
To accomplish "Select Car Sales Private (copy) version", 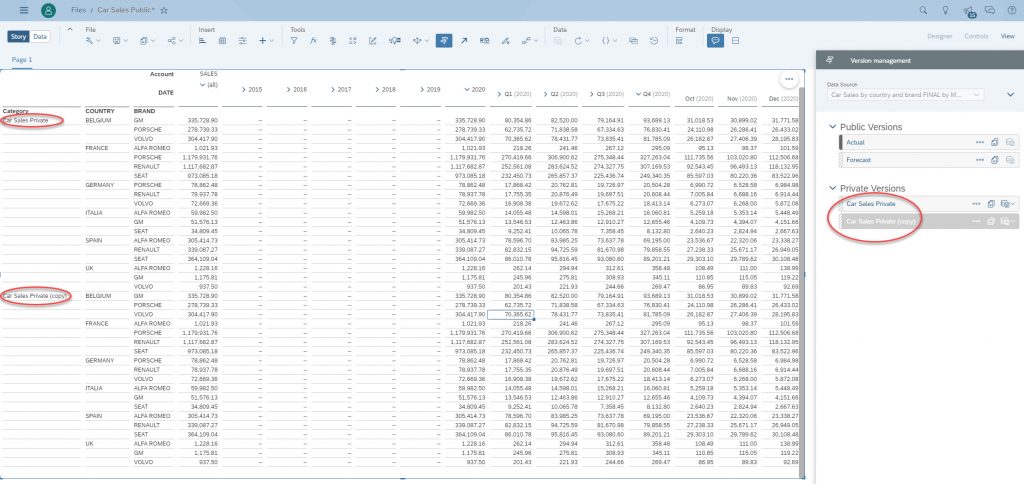I will coord(881,221).
